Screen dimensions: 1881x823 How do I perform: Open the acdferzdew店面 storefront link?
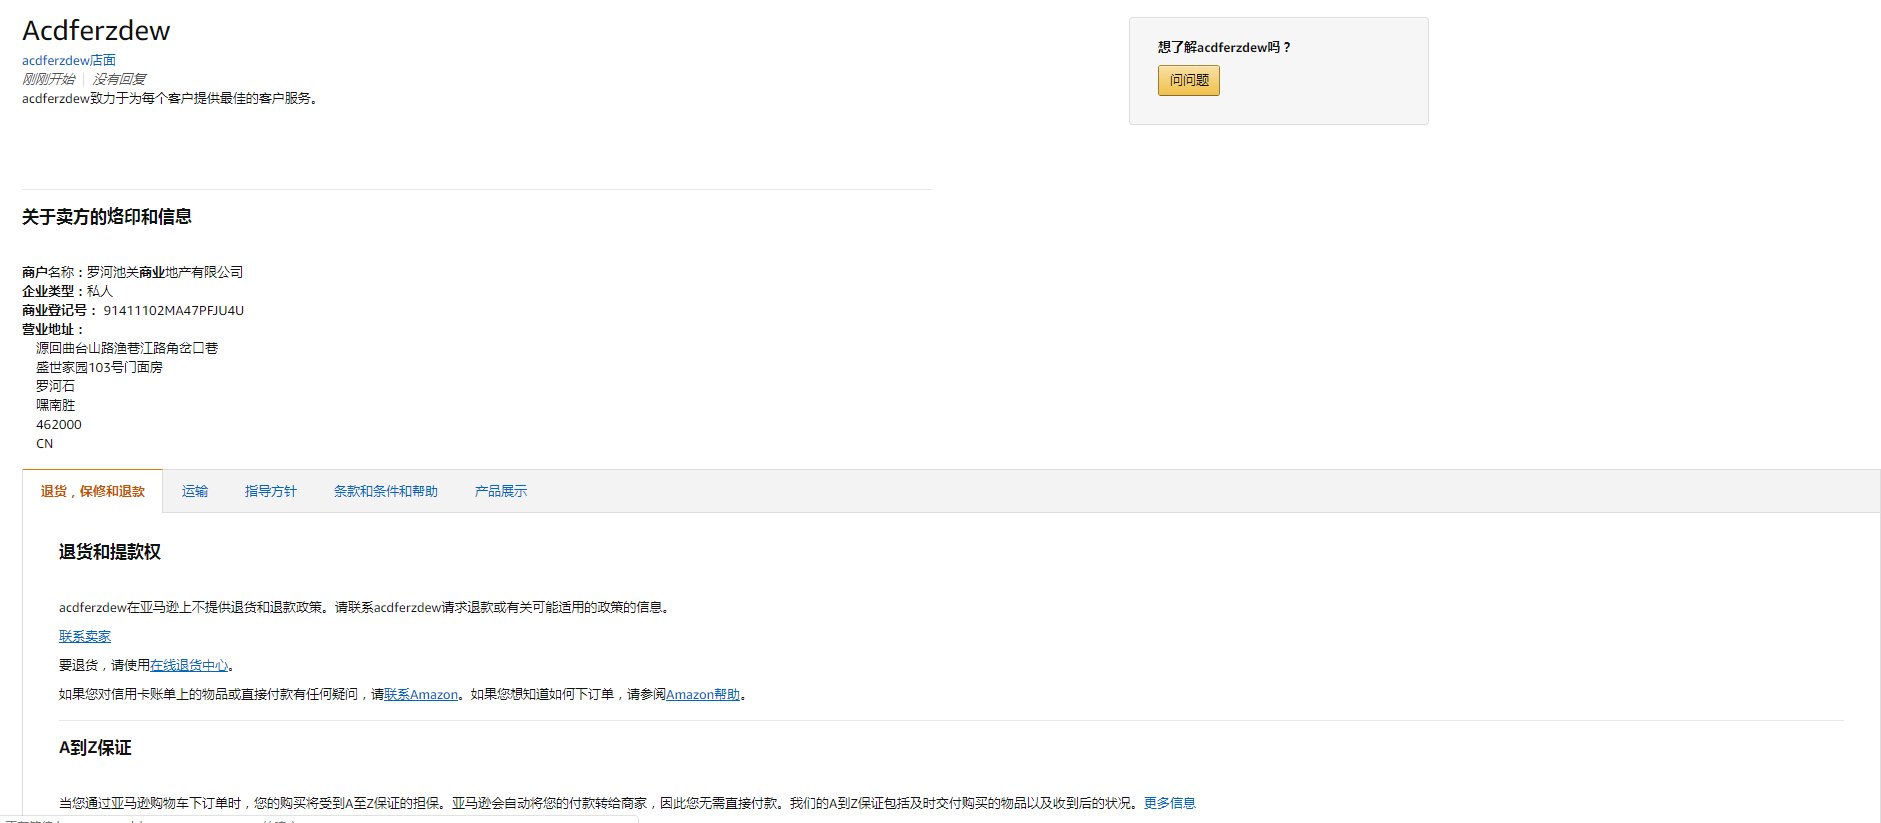click(69, 60)
